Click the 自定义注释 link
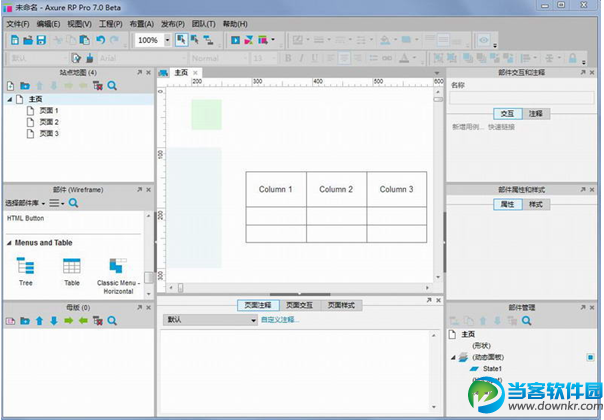The image size is (604, 420). point(279,320)
